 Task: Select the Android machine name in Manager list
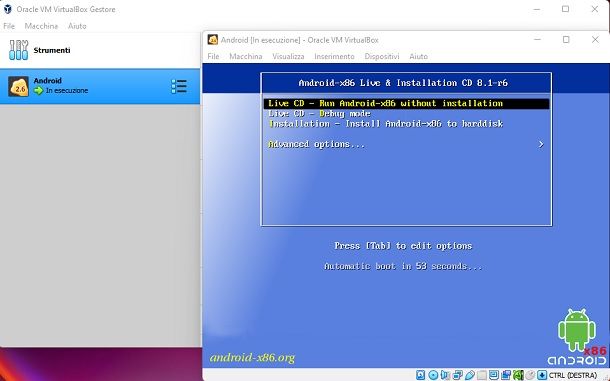pos(47,81)
